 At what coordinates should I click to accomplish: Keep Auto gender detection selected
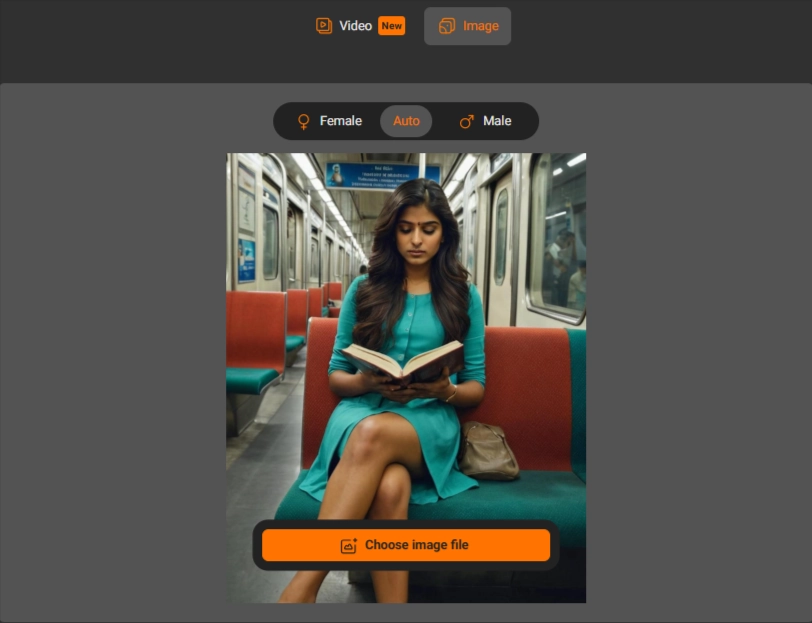click(x=406, y=120)
